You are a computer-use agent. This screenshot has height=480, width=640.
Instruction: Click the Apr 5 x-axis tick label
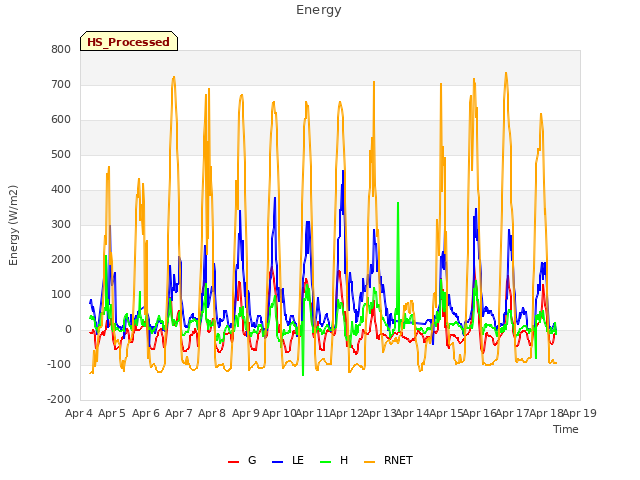pyautogui.click(x=112, y=413)
